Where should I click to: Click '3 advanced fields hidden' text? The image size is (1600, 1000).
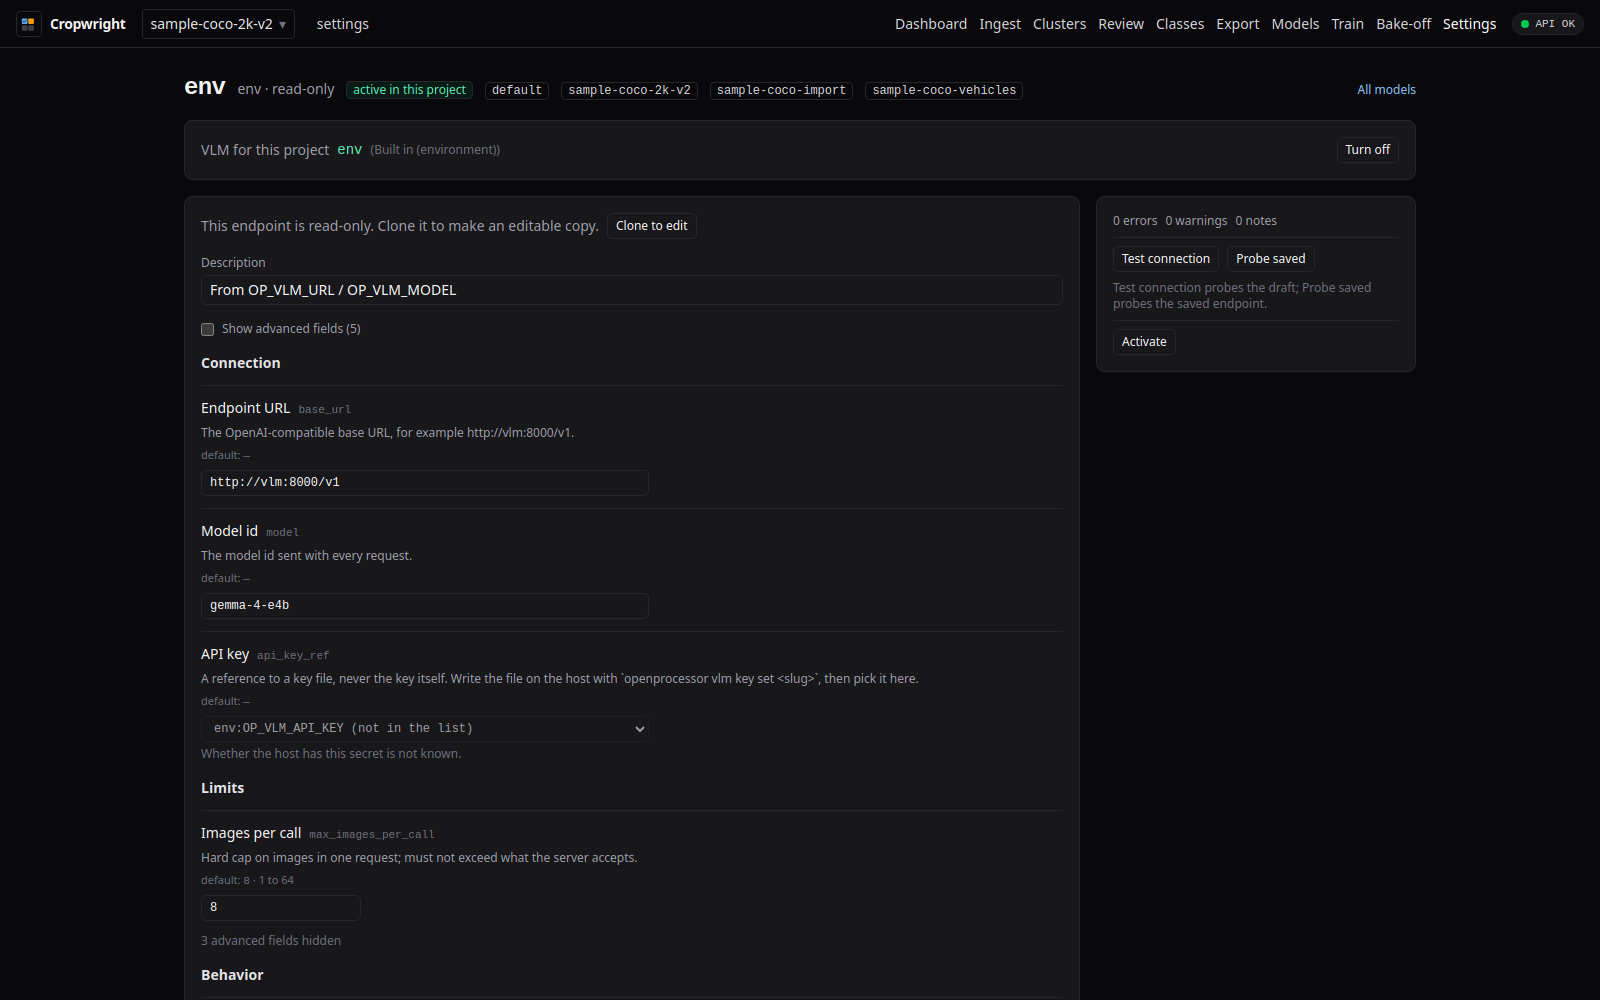271,941
